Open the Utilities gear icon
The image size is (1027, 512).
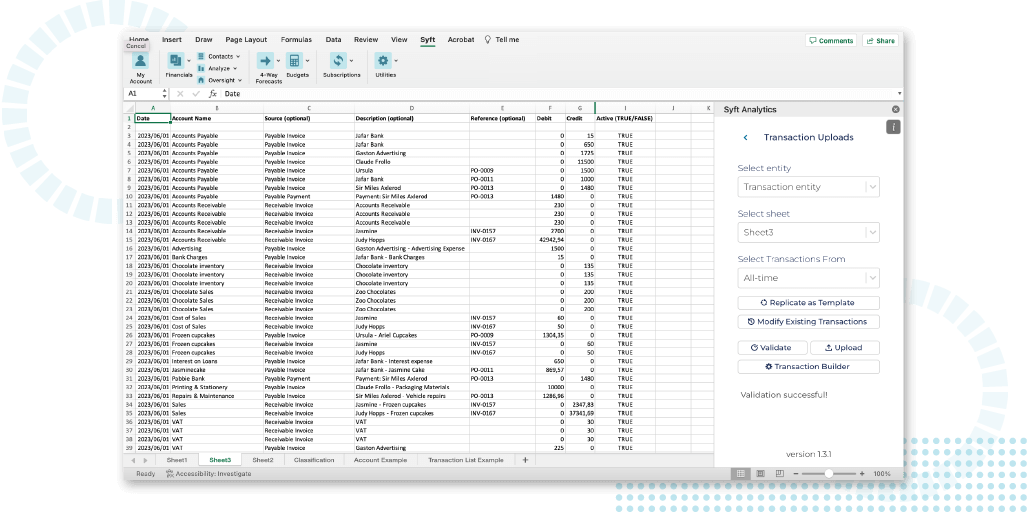coord(383,61)
